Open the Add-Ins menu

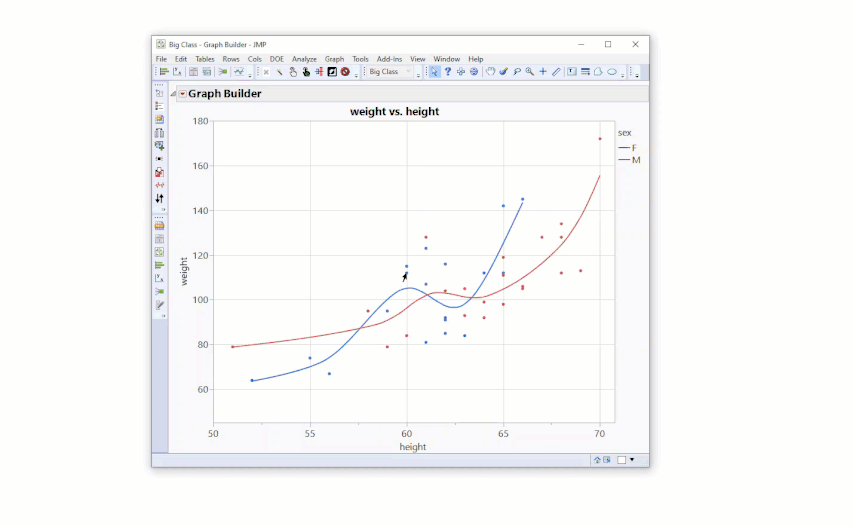point(390,59)
